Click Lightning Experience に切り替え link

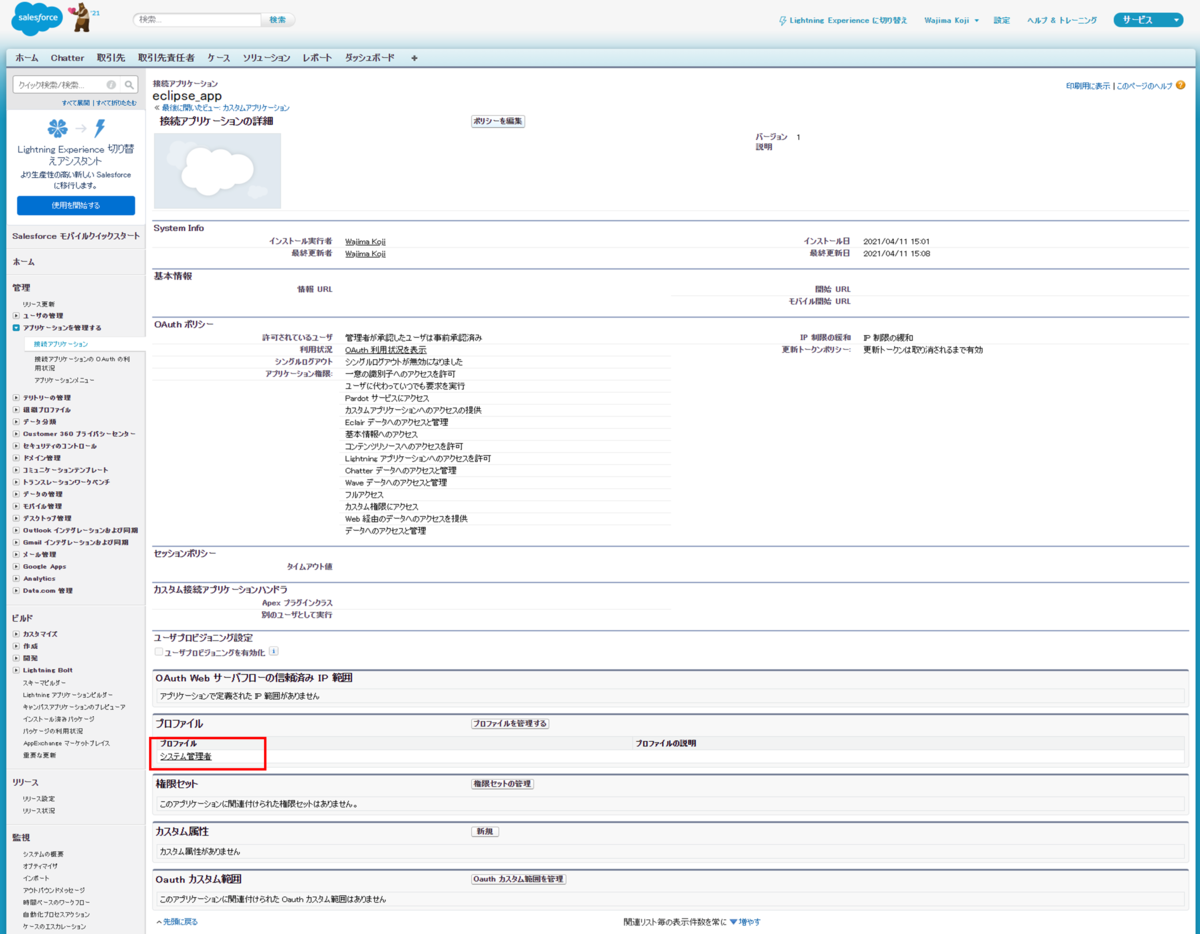[848, 20]
